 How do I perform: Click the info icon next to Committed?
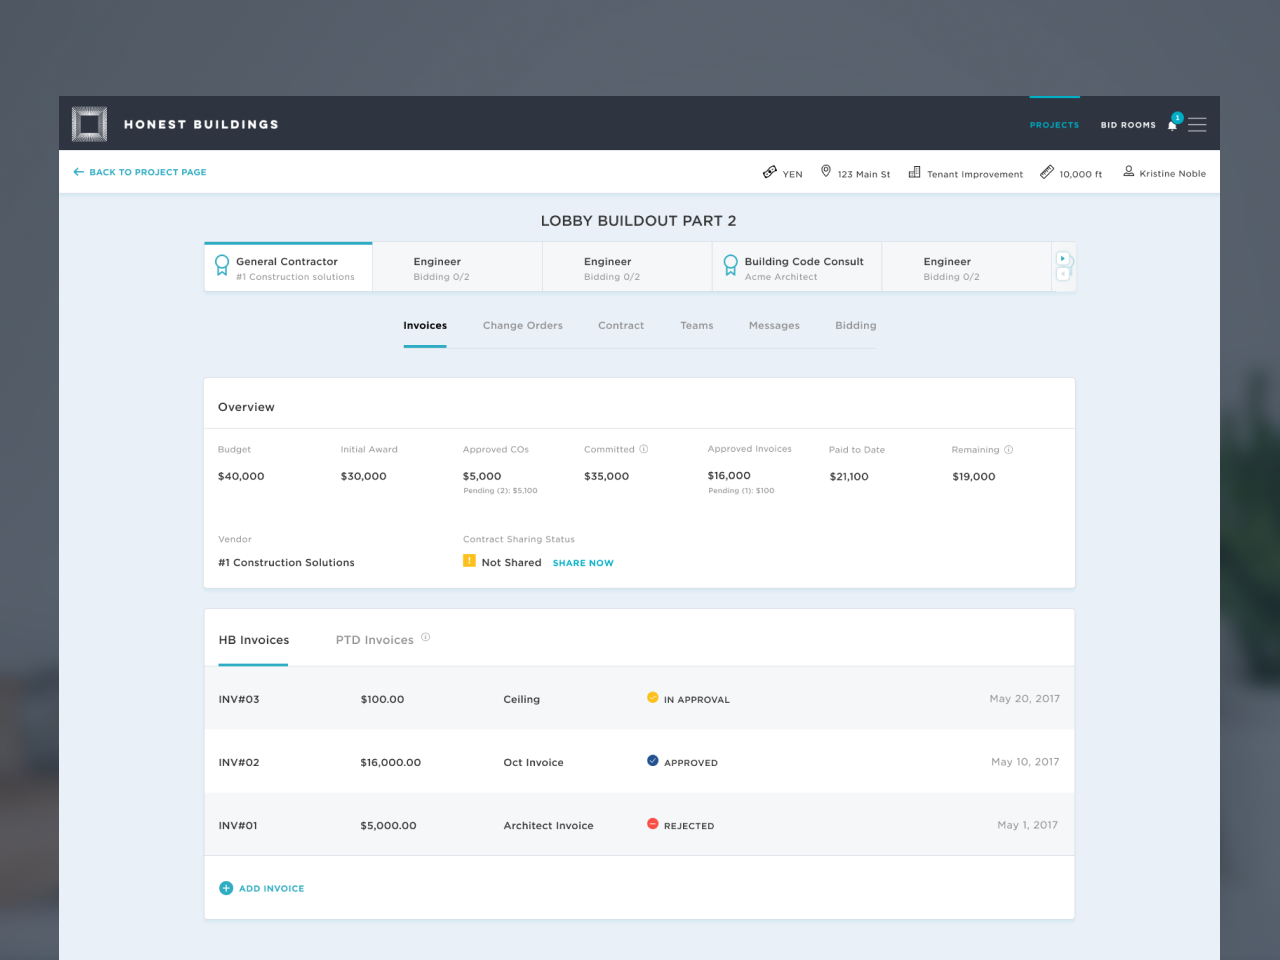point(644,449)
